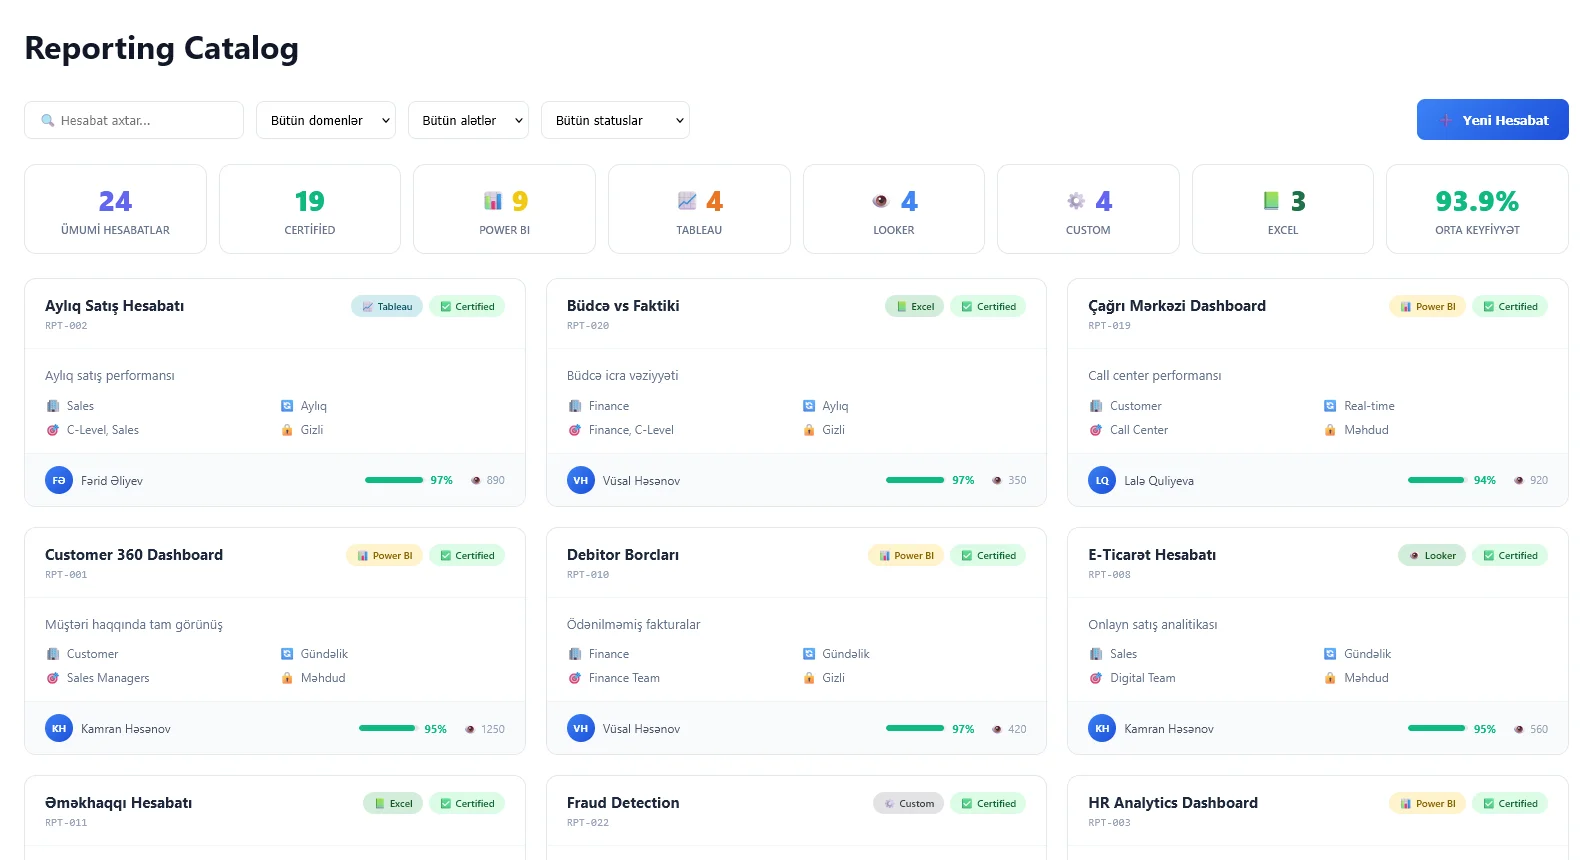1589x860 pixels.
Task: Click domain icon beside Customer in Çağrı Mərkəzi card
Action: point(1095,406)
